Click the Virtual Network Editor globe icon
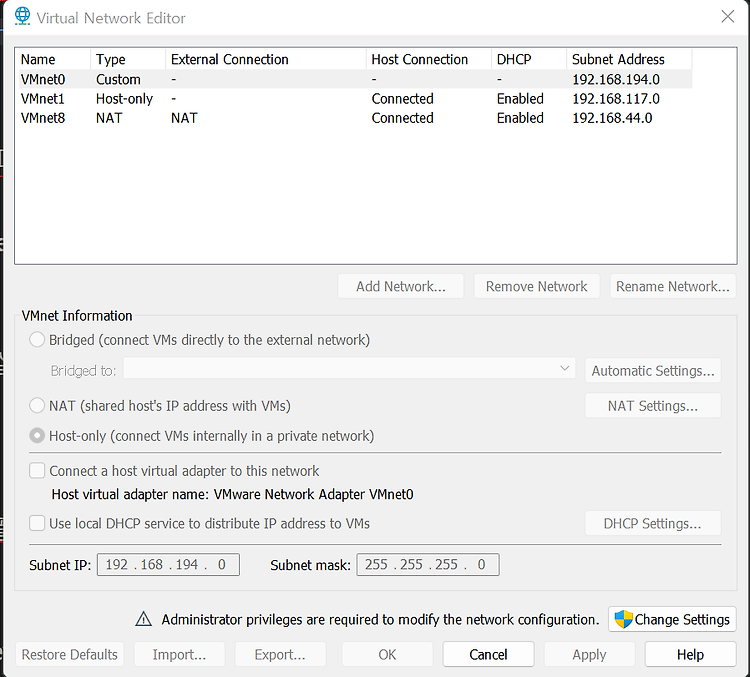750x677 pixels. coord(22,16)
